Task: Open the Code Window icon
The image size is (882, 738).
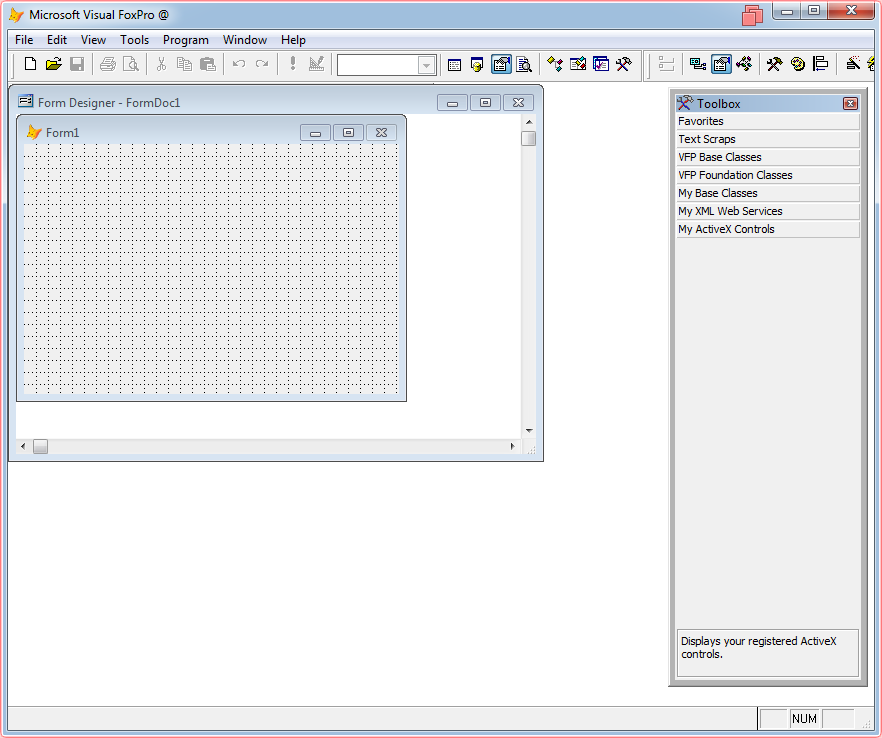Action: tap(744, 65)
